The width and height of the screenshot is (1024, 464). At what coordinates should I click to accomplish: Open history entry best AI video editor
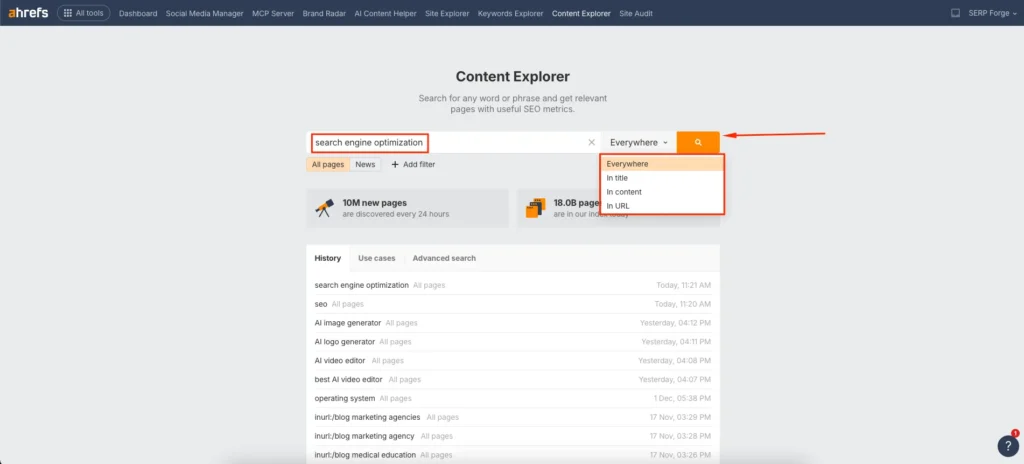(349, 380)
